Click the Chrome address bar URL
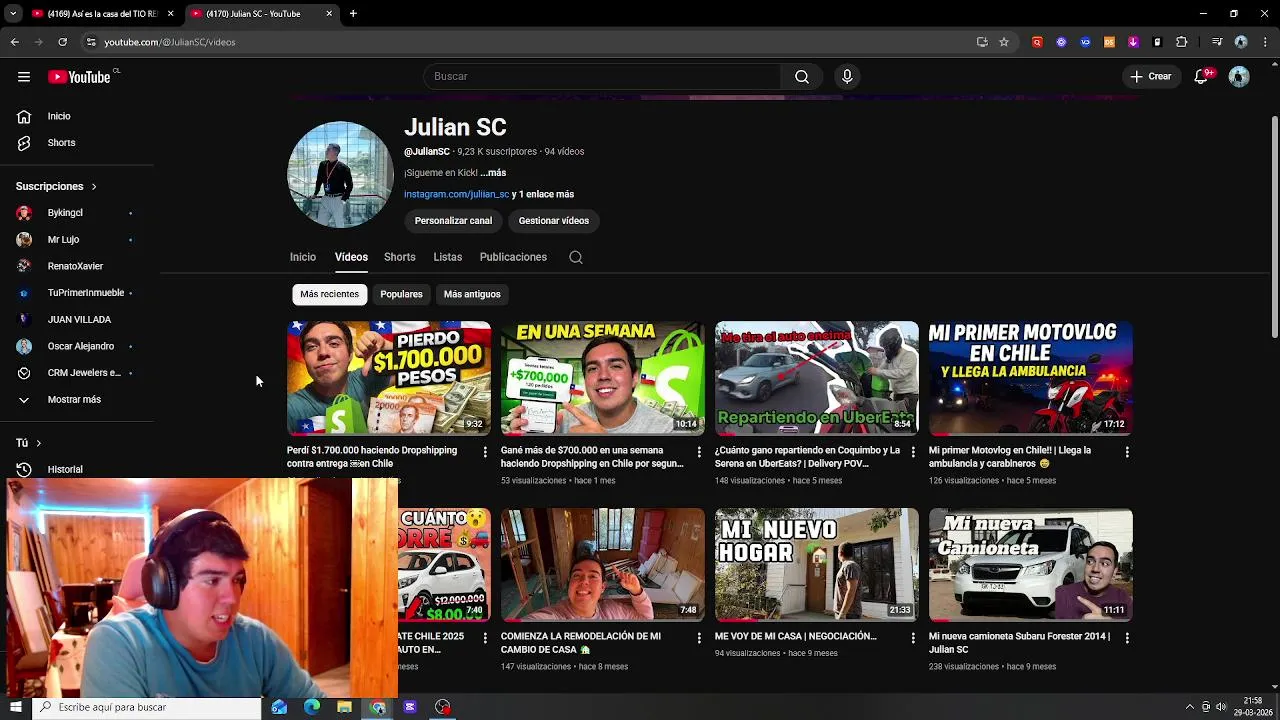Image resolution: width=1280 pixels, height=720 pixels. 170,42
